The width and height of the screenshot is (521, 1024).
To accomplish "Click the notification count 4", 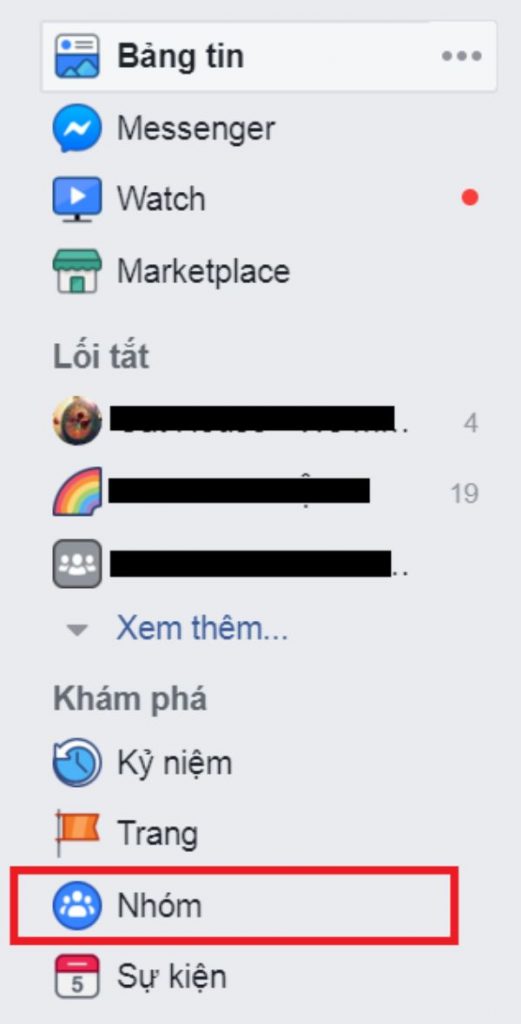I will 471,423.
